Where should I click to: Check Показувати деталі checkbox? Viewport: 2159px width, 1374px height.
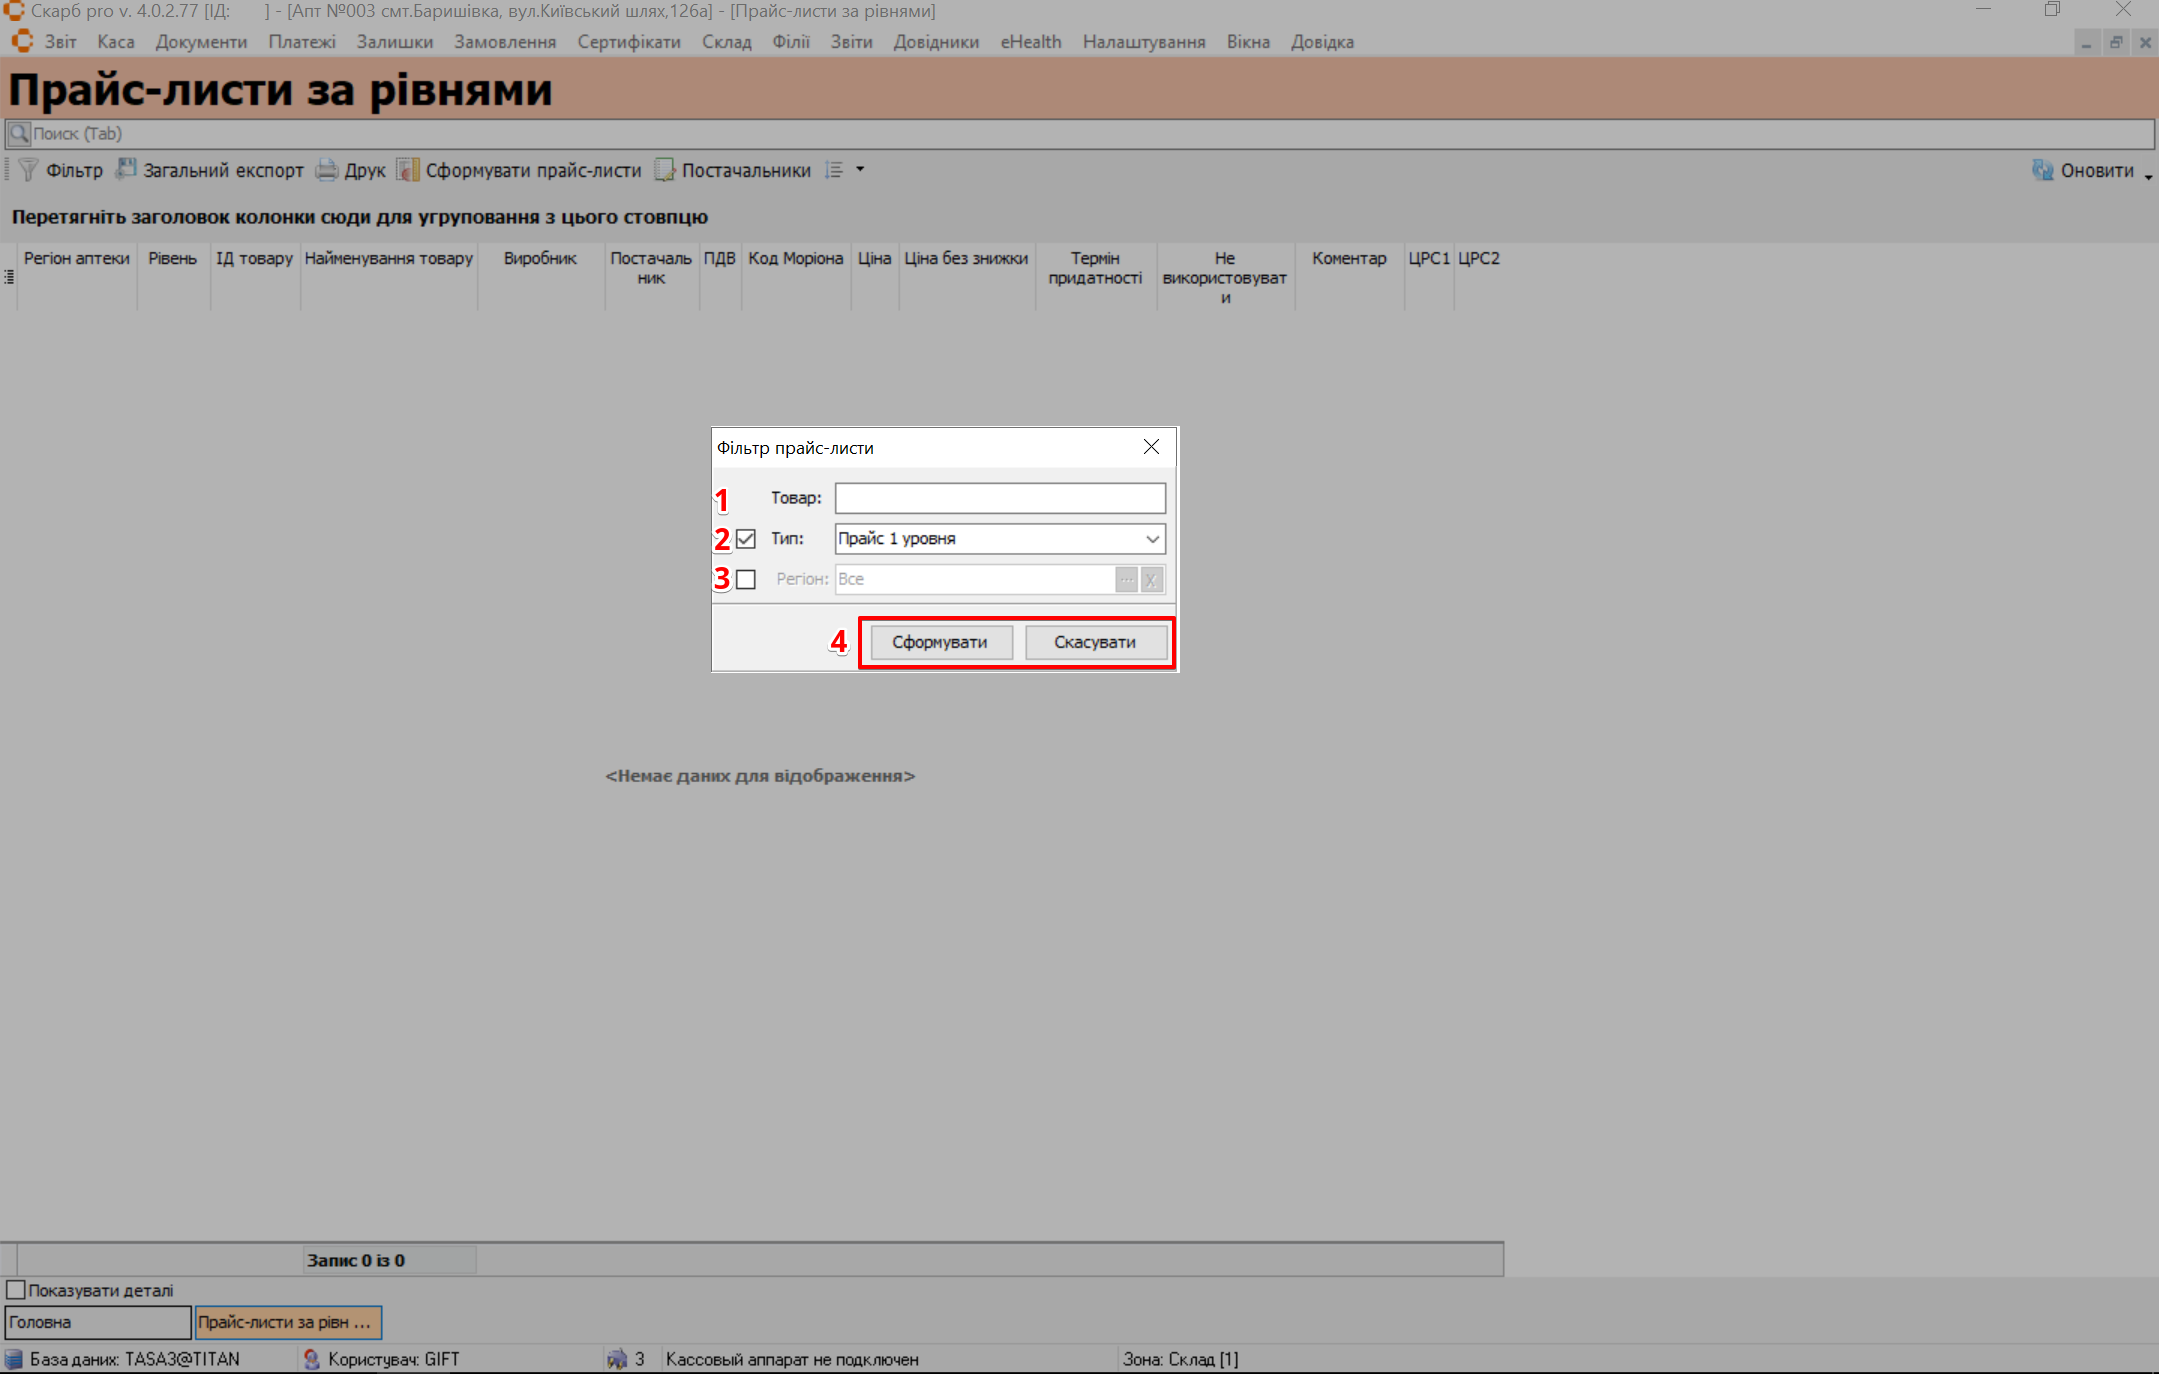coord(16,1290)
